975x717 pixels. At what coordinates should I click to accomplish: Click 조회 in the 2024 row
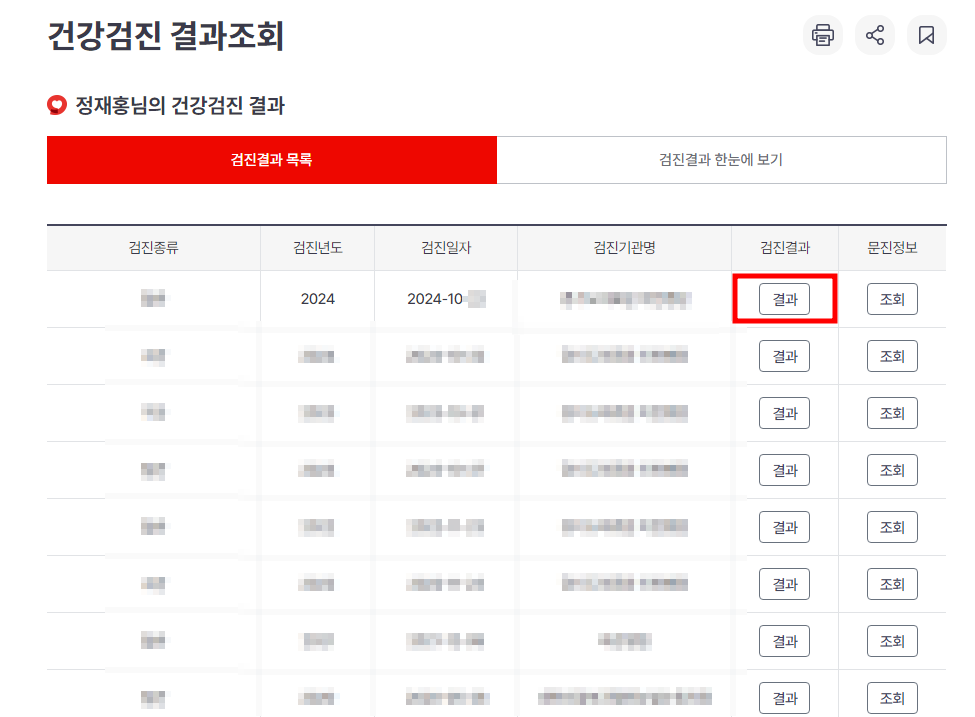(891, 298)
